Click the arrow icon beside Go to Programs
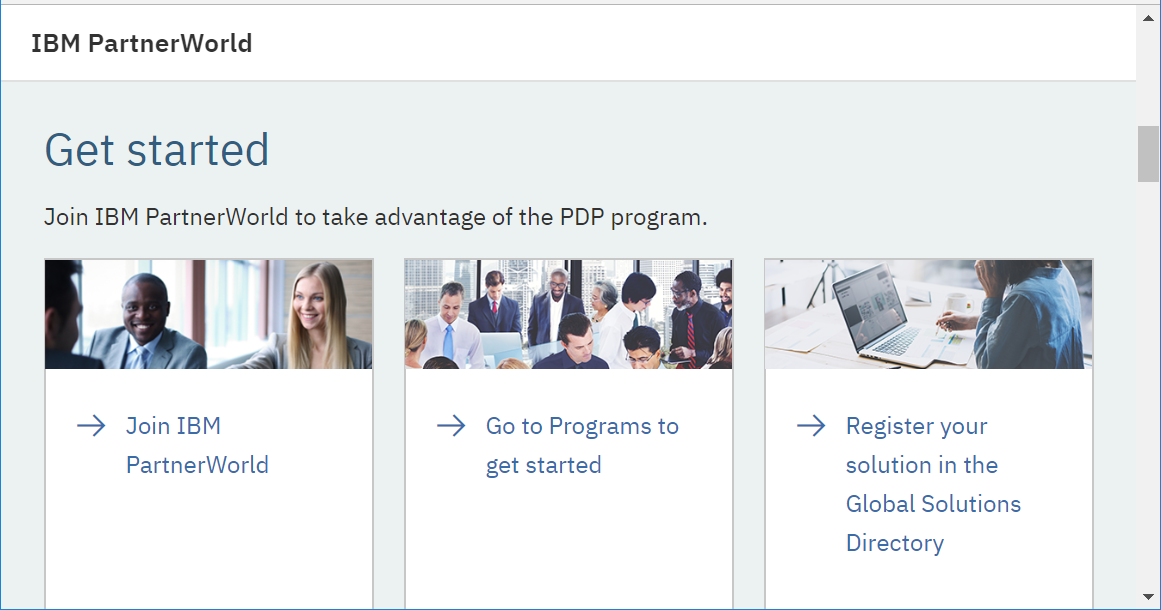Viewport: 1161px width, 610px height. point(451,426)
